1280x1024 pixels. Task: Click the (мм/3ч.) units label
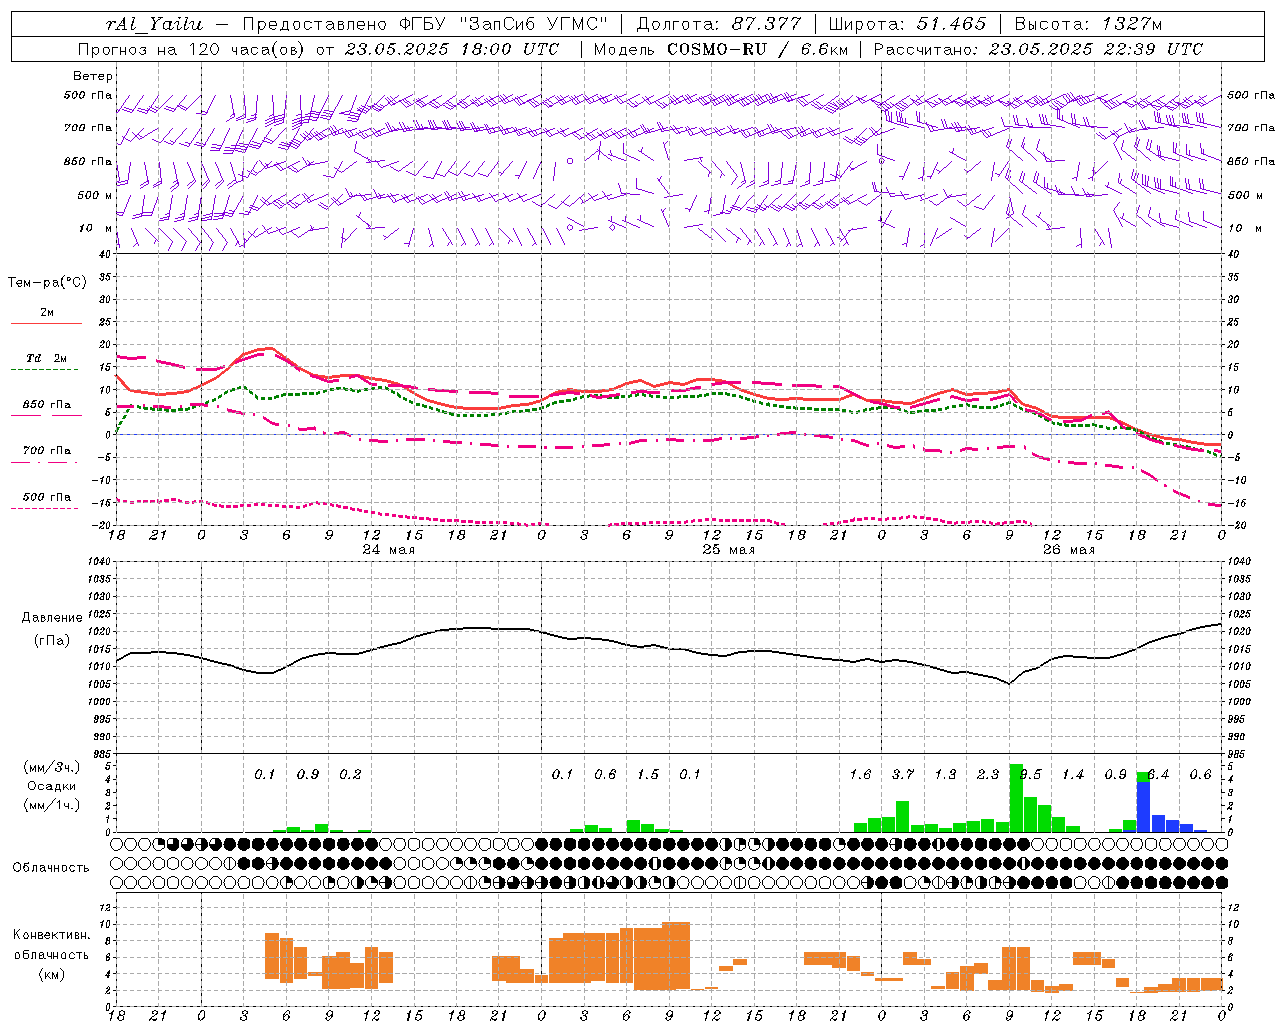51,768
